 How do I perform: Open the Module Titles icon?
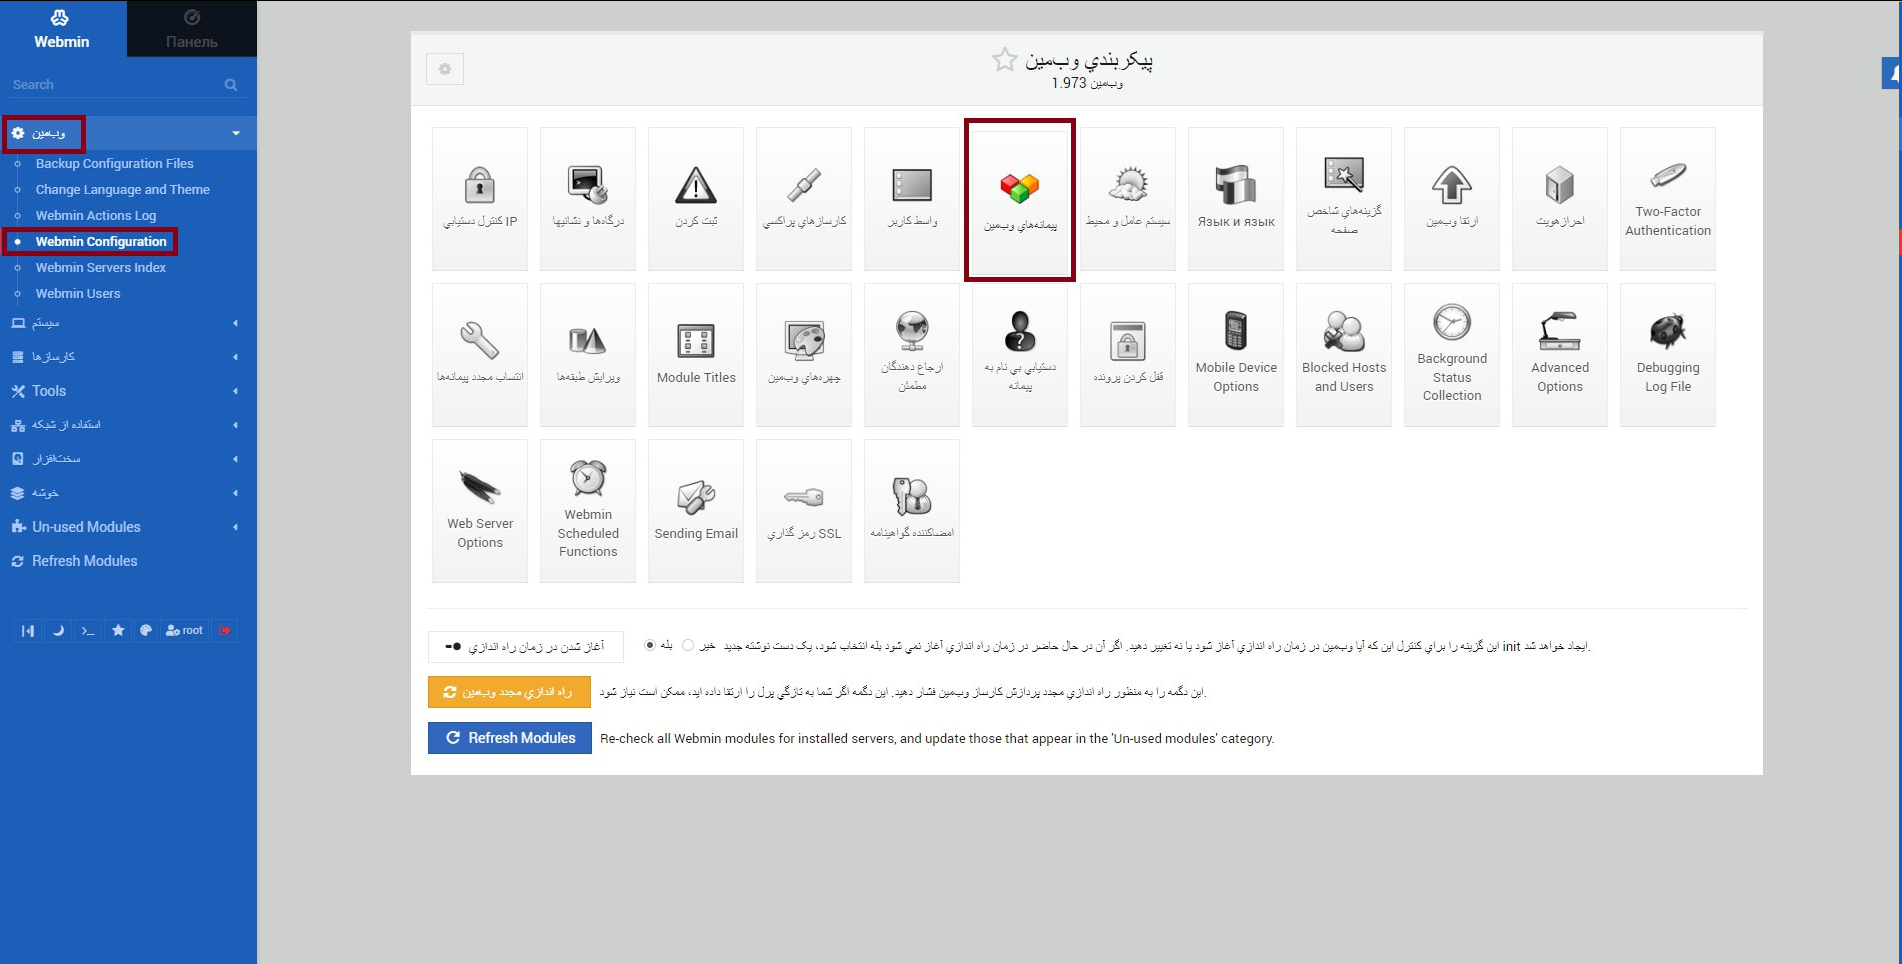coord(696,354)
